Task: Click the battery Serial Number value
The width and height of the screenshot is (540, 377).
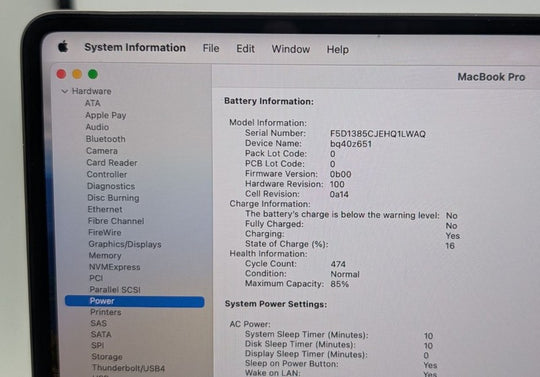Action: tap(378, 134)
